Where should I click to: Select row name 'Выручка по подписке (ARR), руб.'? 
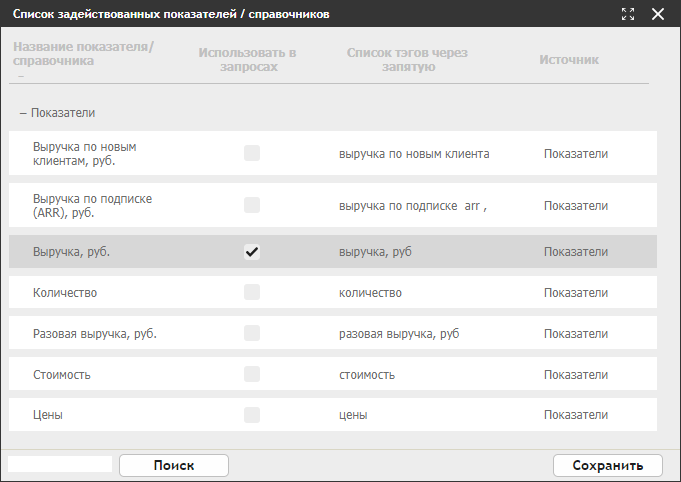[x=93, y=206]
